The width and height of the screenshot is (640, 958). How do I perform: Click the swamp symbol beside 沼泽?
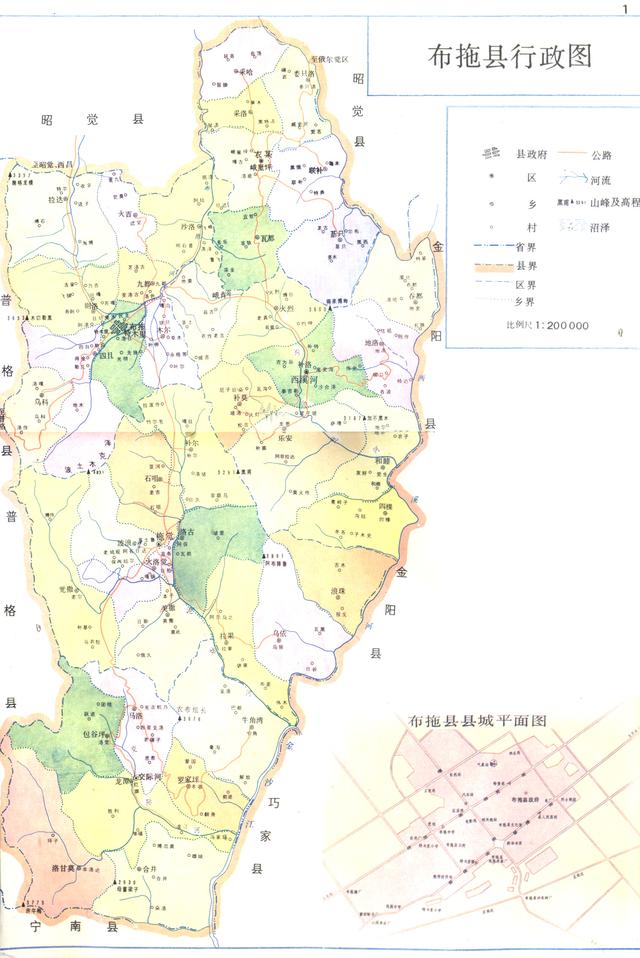[572, 227]
